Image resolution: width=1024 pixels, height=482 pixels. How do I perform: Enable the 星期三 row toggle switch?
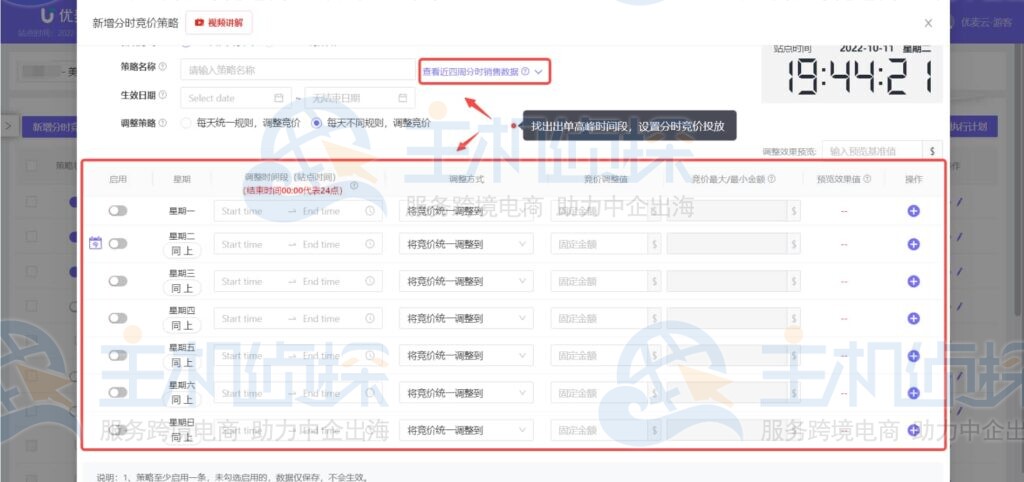[x=118, y=281]
